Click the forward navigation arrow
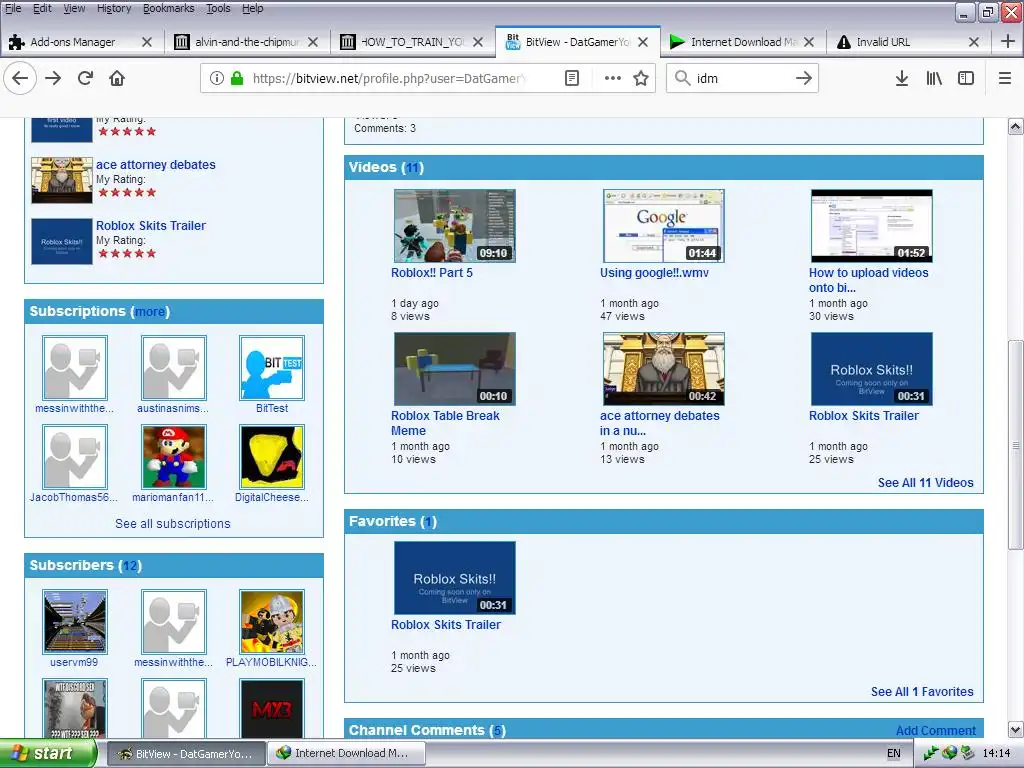This screenshot has height=768, width=1024. click(53, 78)
